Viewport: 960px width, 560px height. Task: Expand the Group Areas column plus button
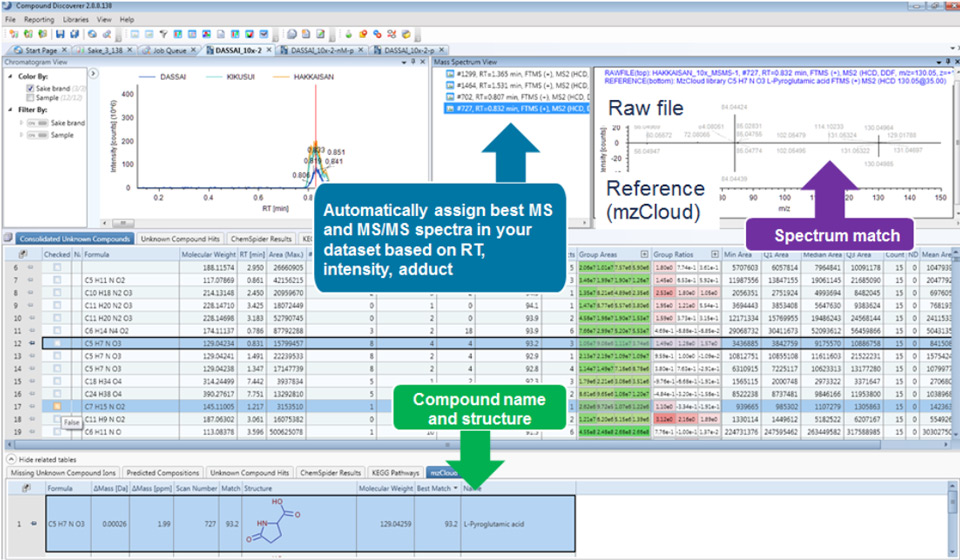(x=644, y=254)
